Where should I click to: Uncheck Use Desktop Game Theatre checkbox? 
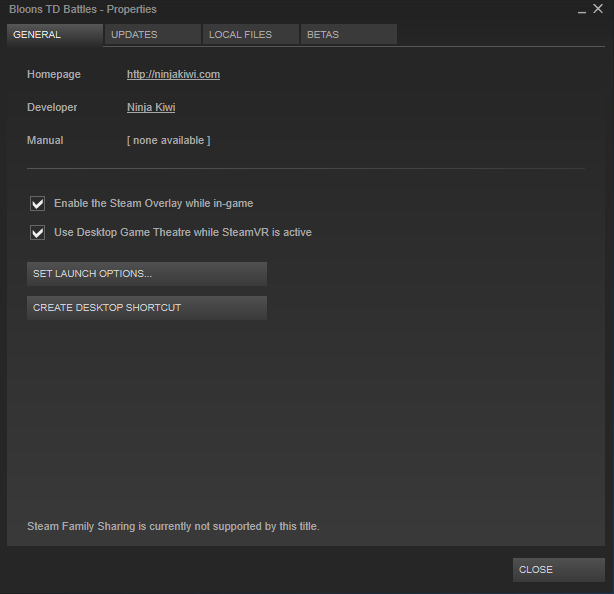click(38, 233)
